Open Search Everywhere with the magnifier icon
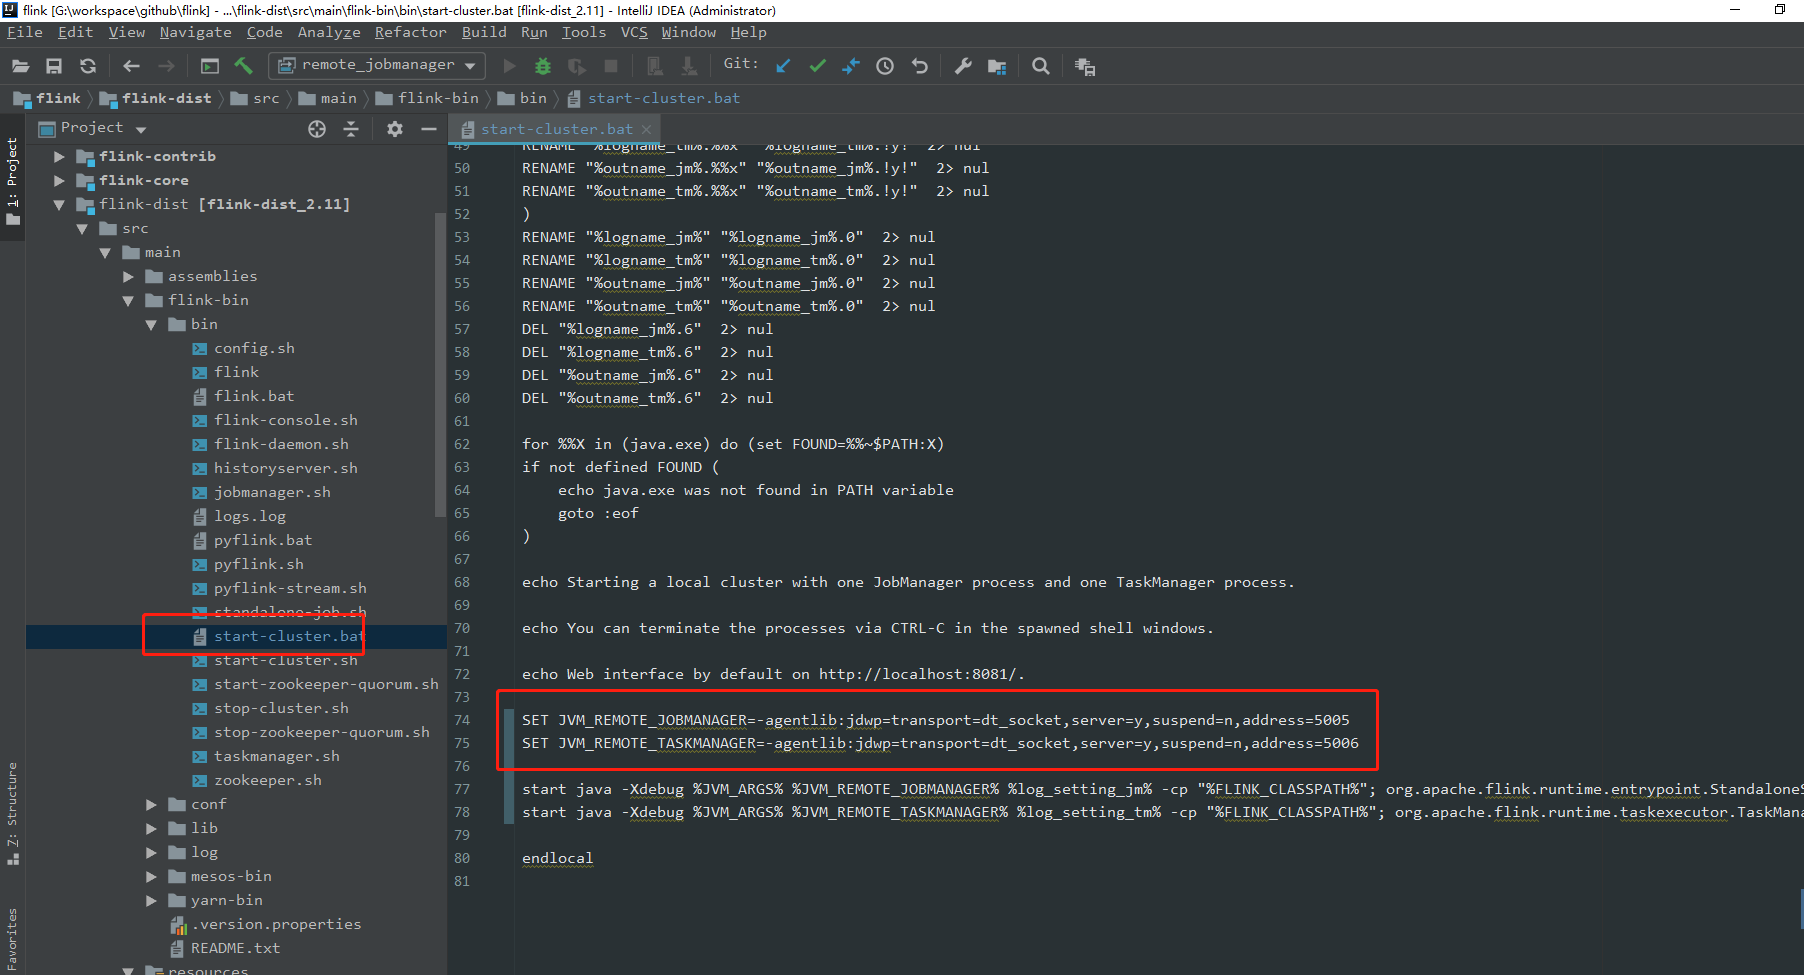 coord(1040,65)
